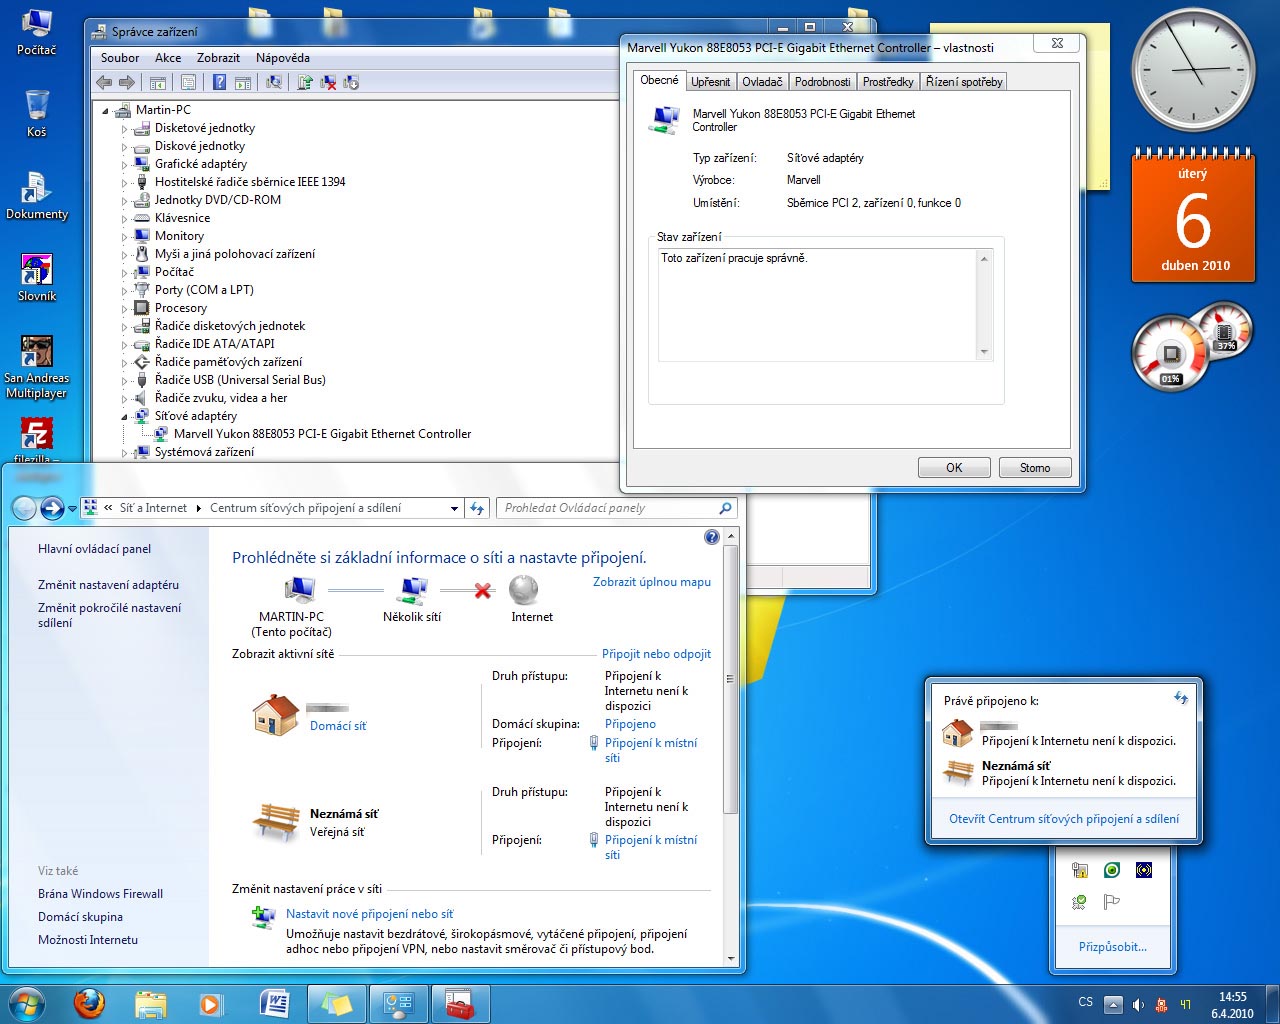Open the address bar path dropdown arrow
Screen dimensions: 1280x1024
(454, 509)
